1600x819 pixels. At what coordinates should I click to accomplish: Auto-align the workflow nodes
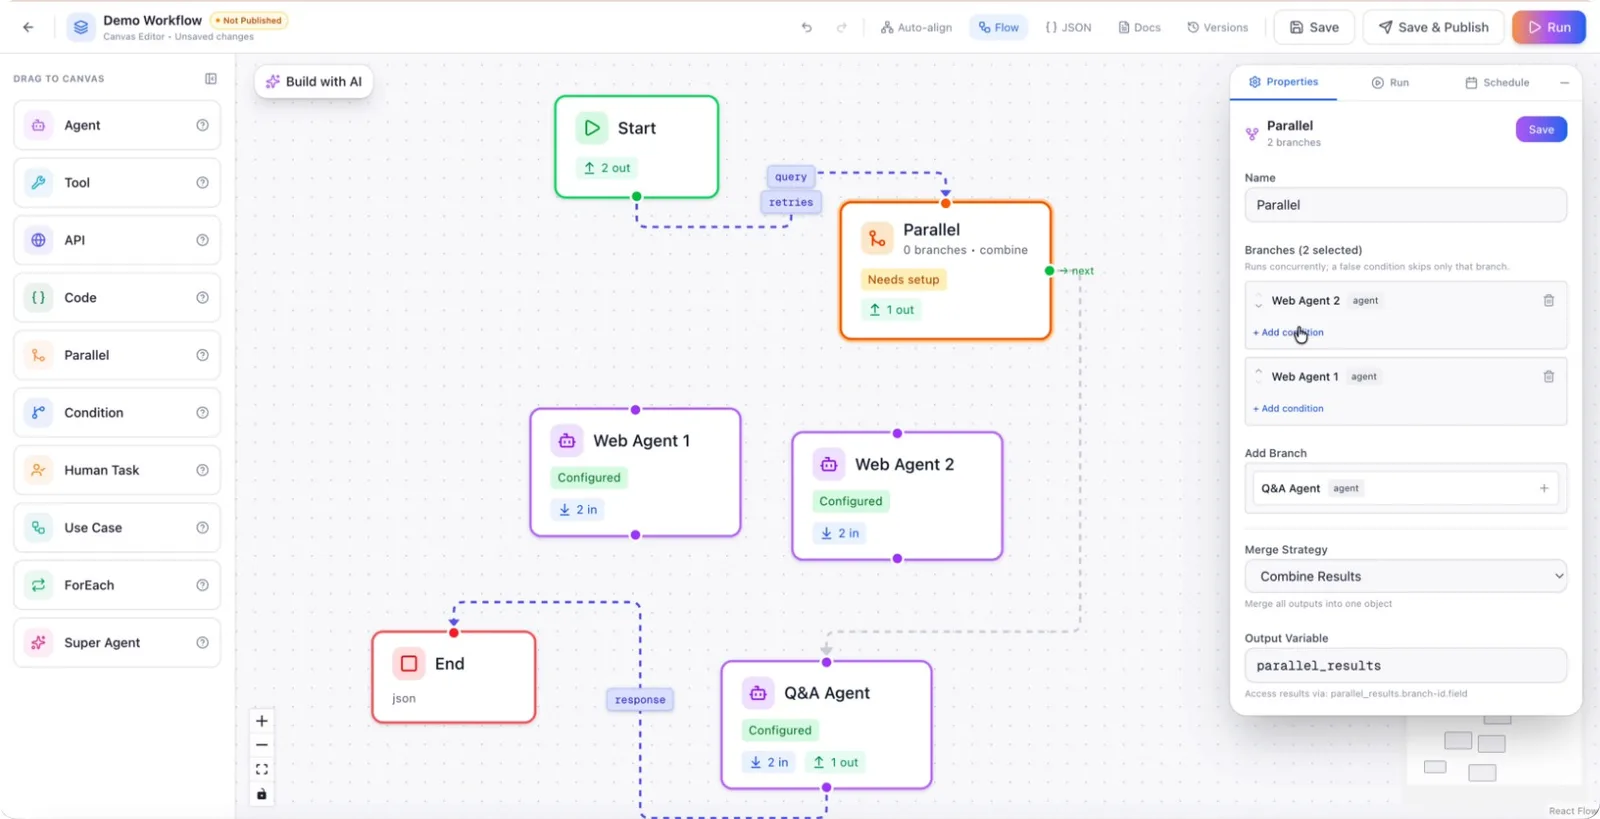click(x=916, y=27)
